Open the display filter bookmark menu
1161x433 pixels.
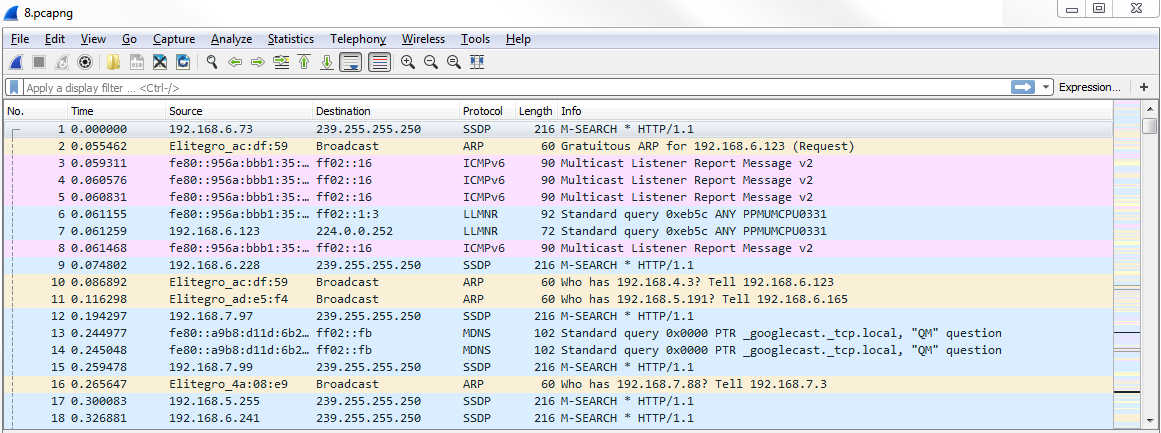15,88
